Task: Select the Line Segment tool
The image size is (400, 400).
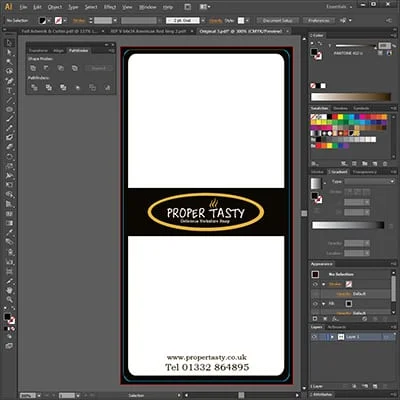Action: [x=9, y=100]
